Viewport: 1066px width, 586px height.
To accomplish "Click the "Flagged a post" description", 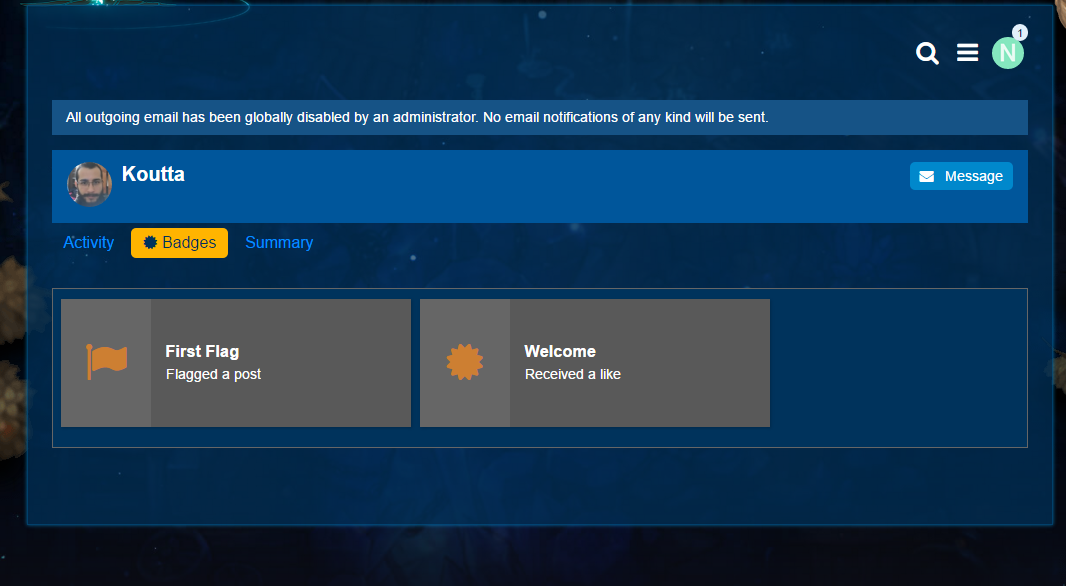I will [213, 374].
